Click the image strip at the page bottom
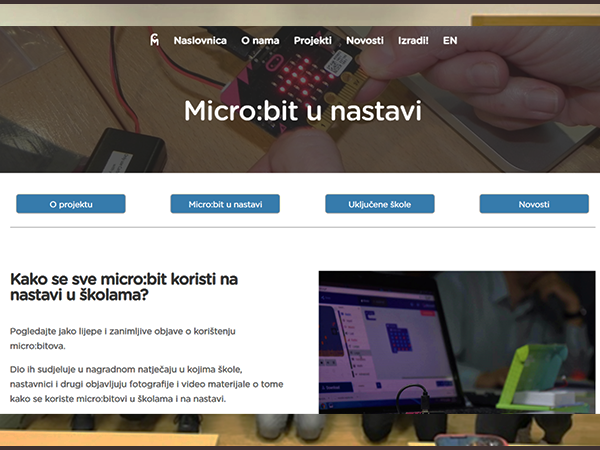600x450 pixels. point(300,432)
